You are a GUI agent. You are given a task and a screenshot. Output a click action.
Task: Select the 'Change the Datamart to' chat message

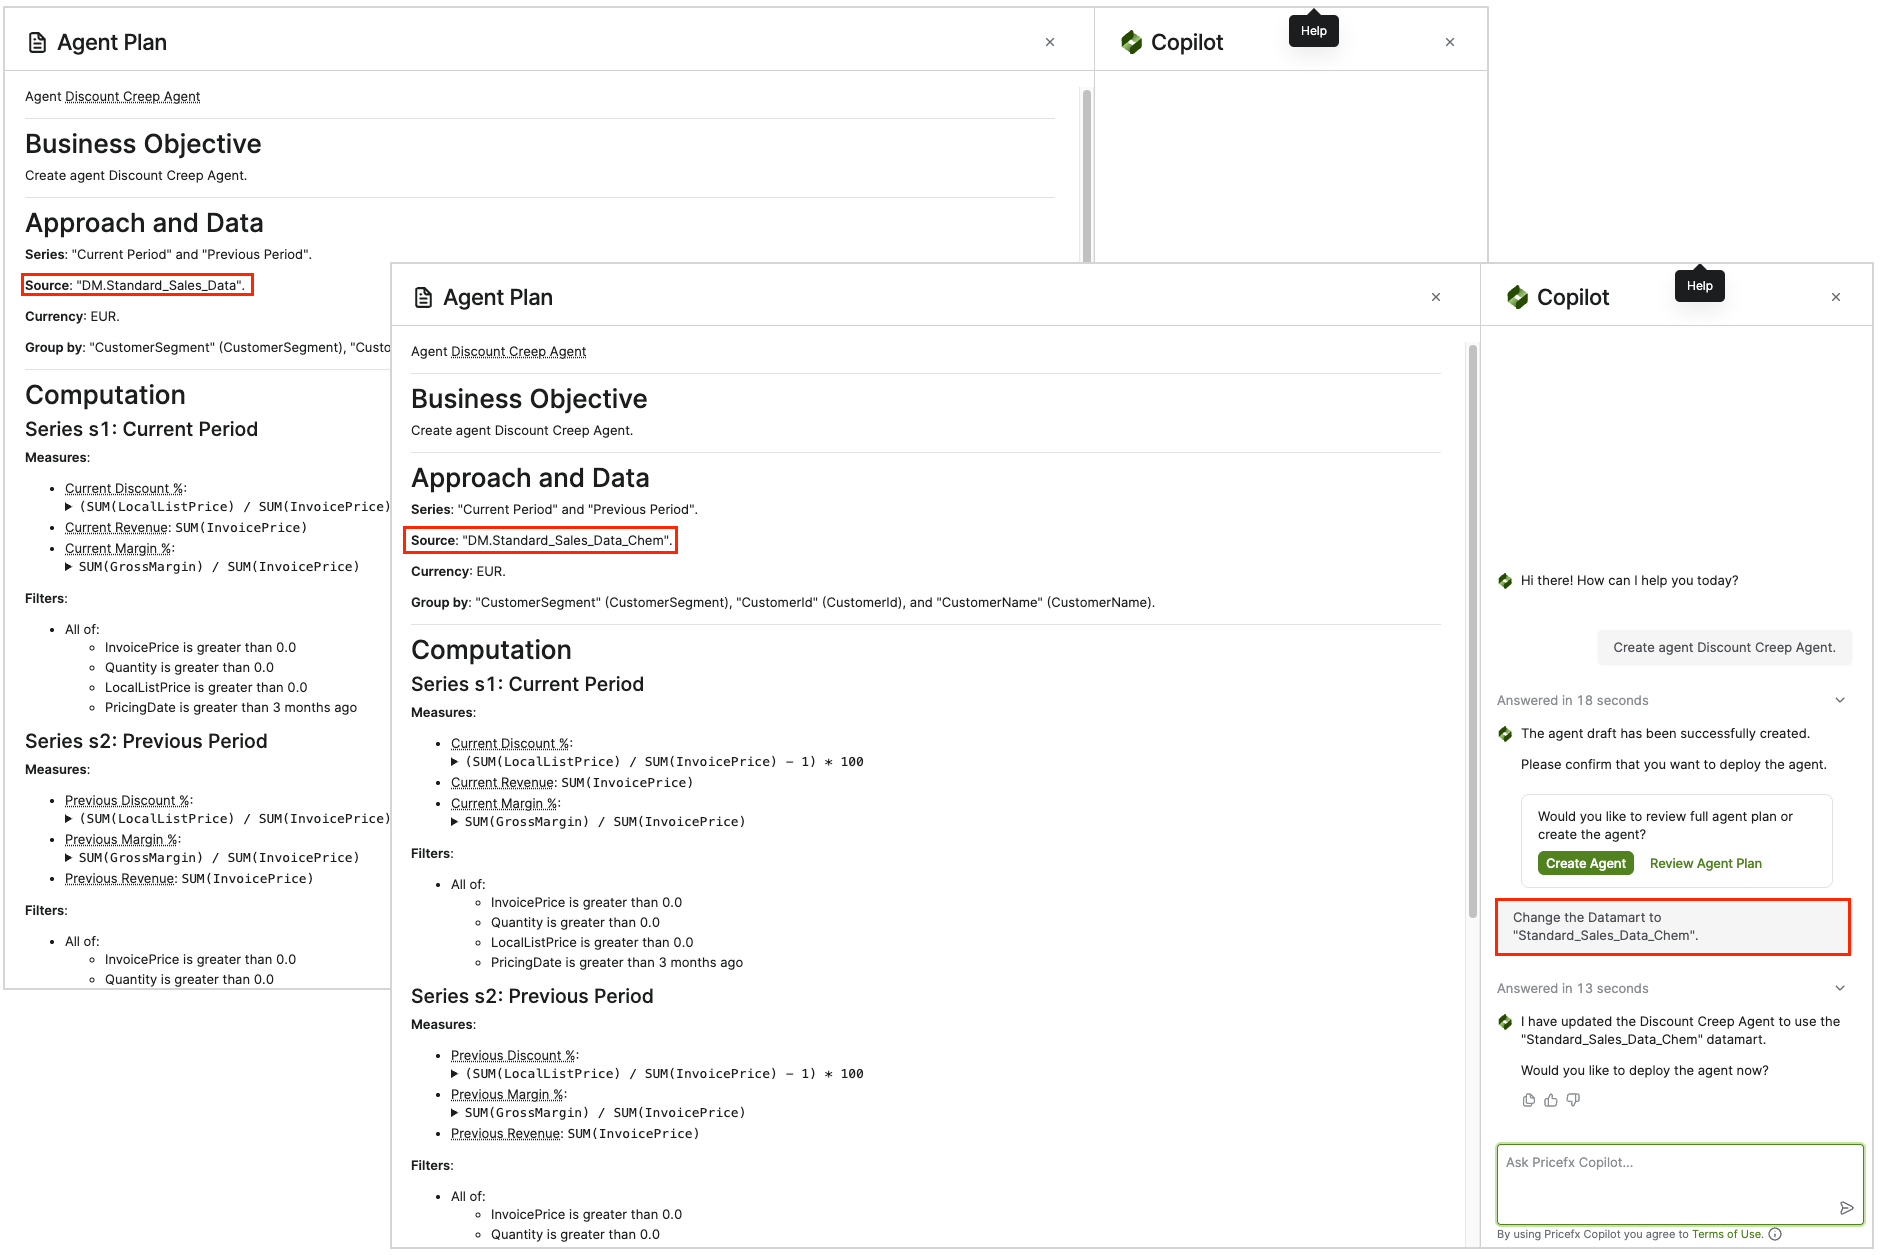[1672, 927]
